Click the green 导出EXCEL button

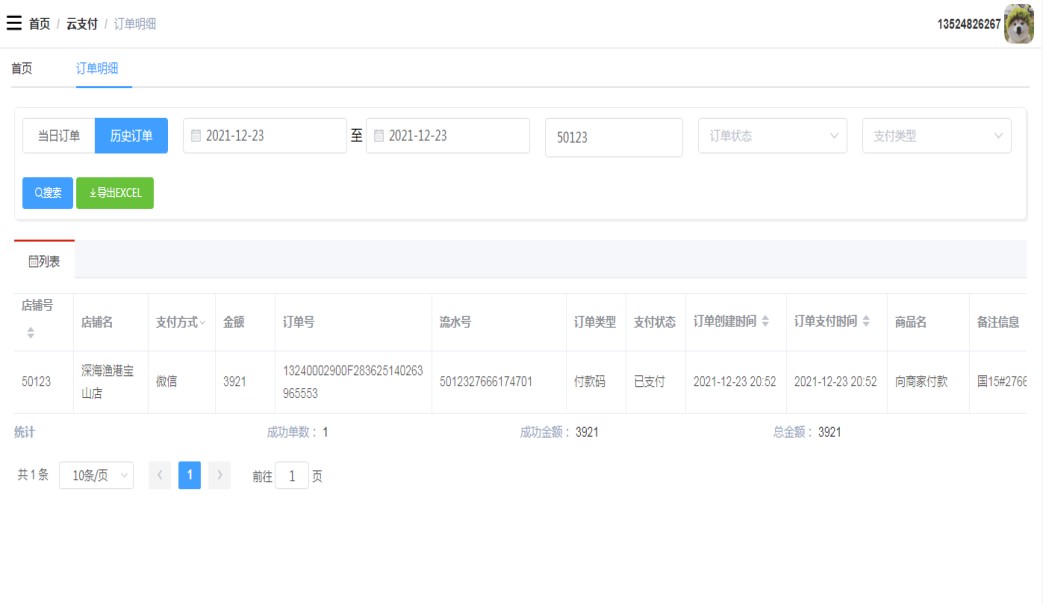pos(115,193)
